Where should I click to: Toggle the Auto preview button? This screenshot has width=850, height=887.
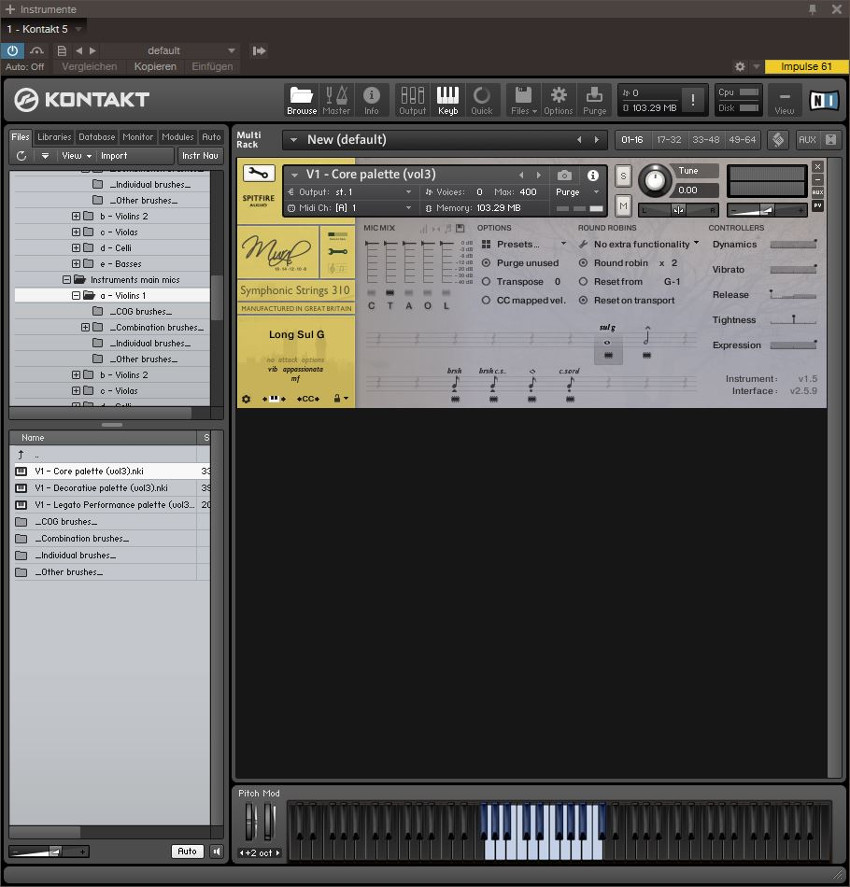(x=187, y=851)
